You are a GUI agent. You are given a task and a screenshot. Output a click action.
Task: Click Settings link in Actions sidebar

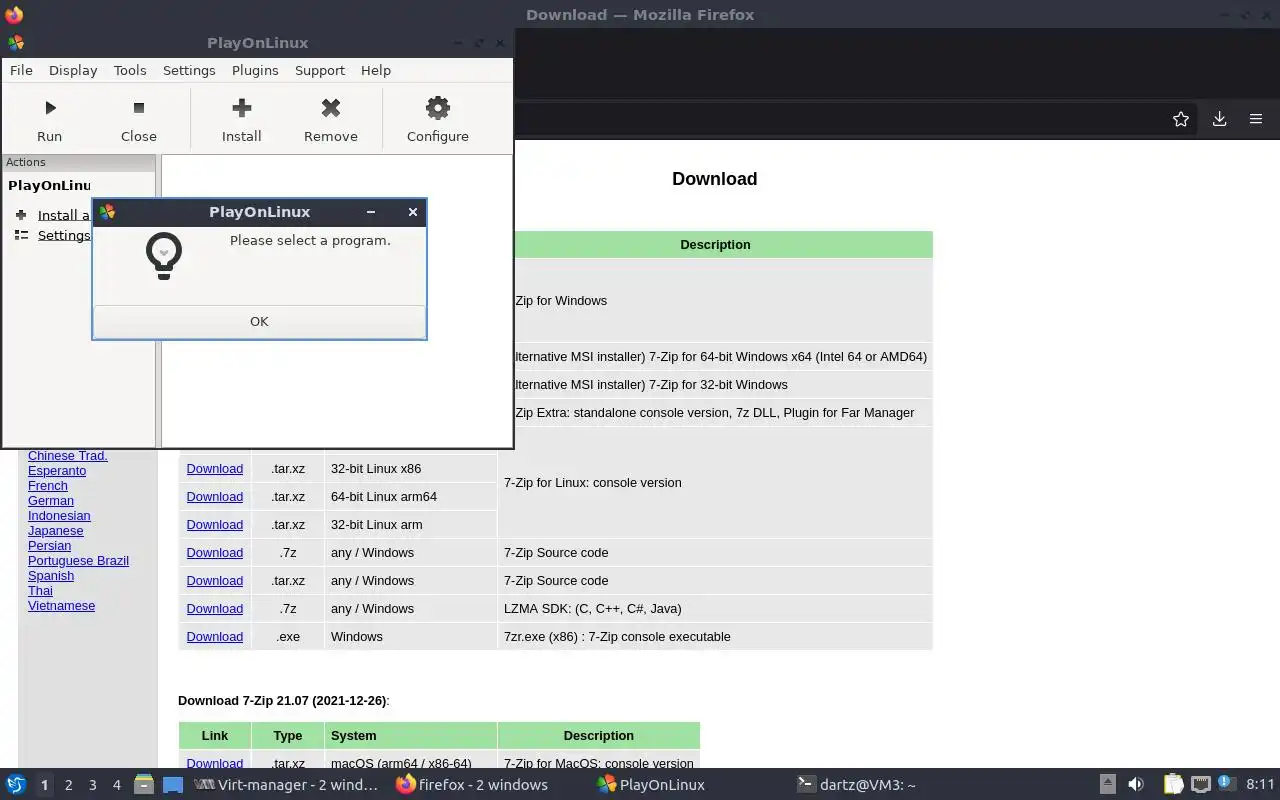tap(64, 235)
